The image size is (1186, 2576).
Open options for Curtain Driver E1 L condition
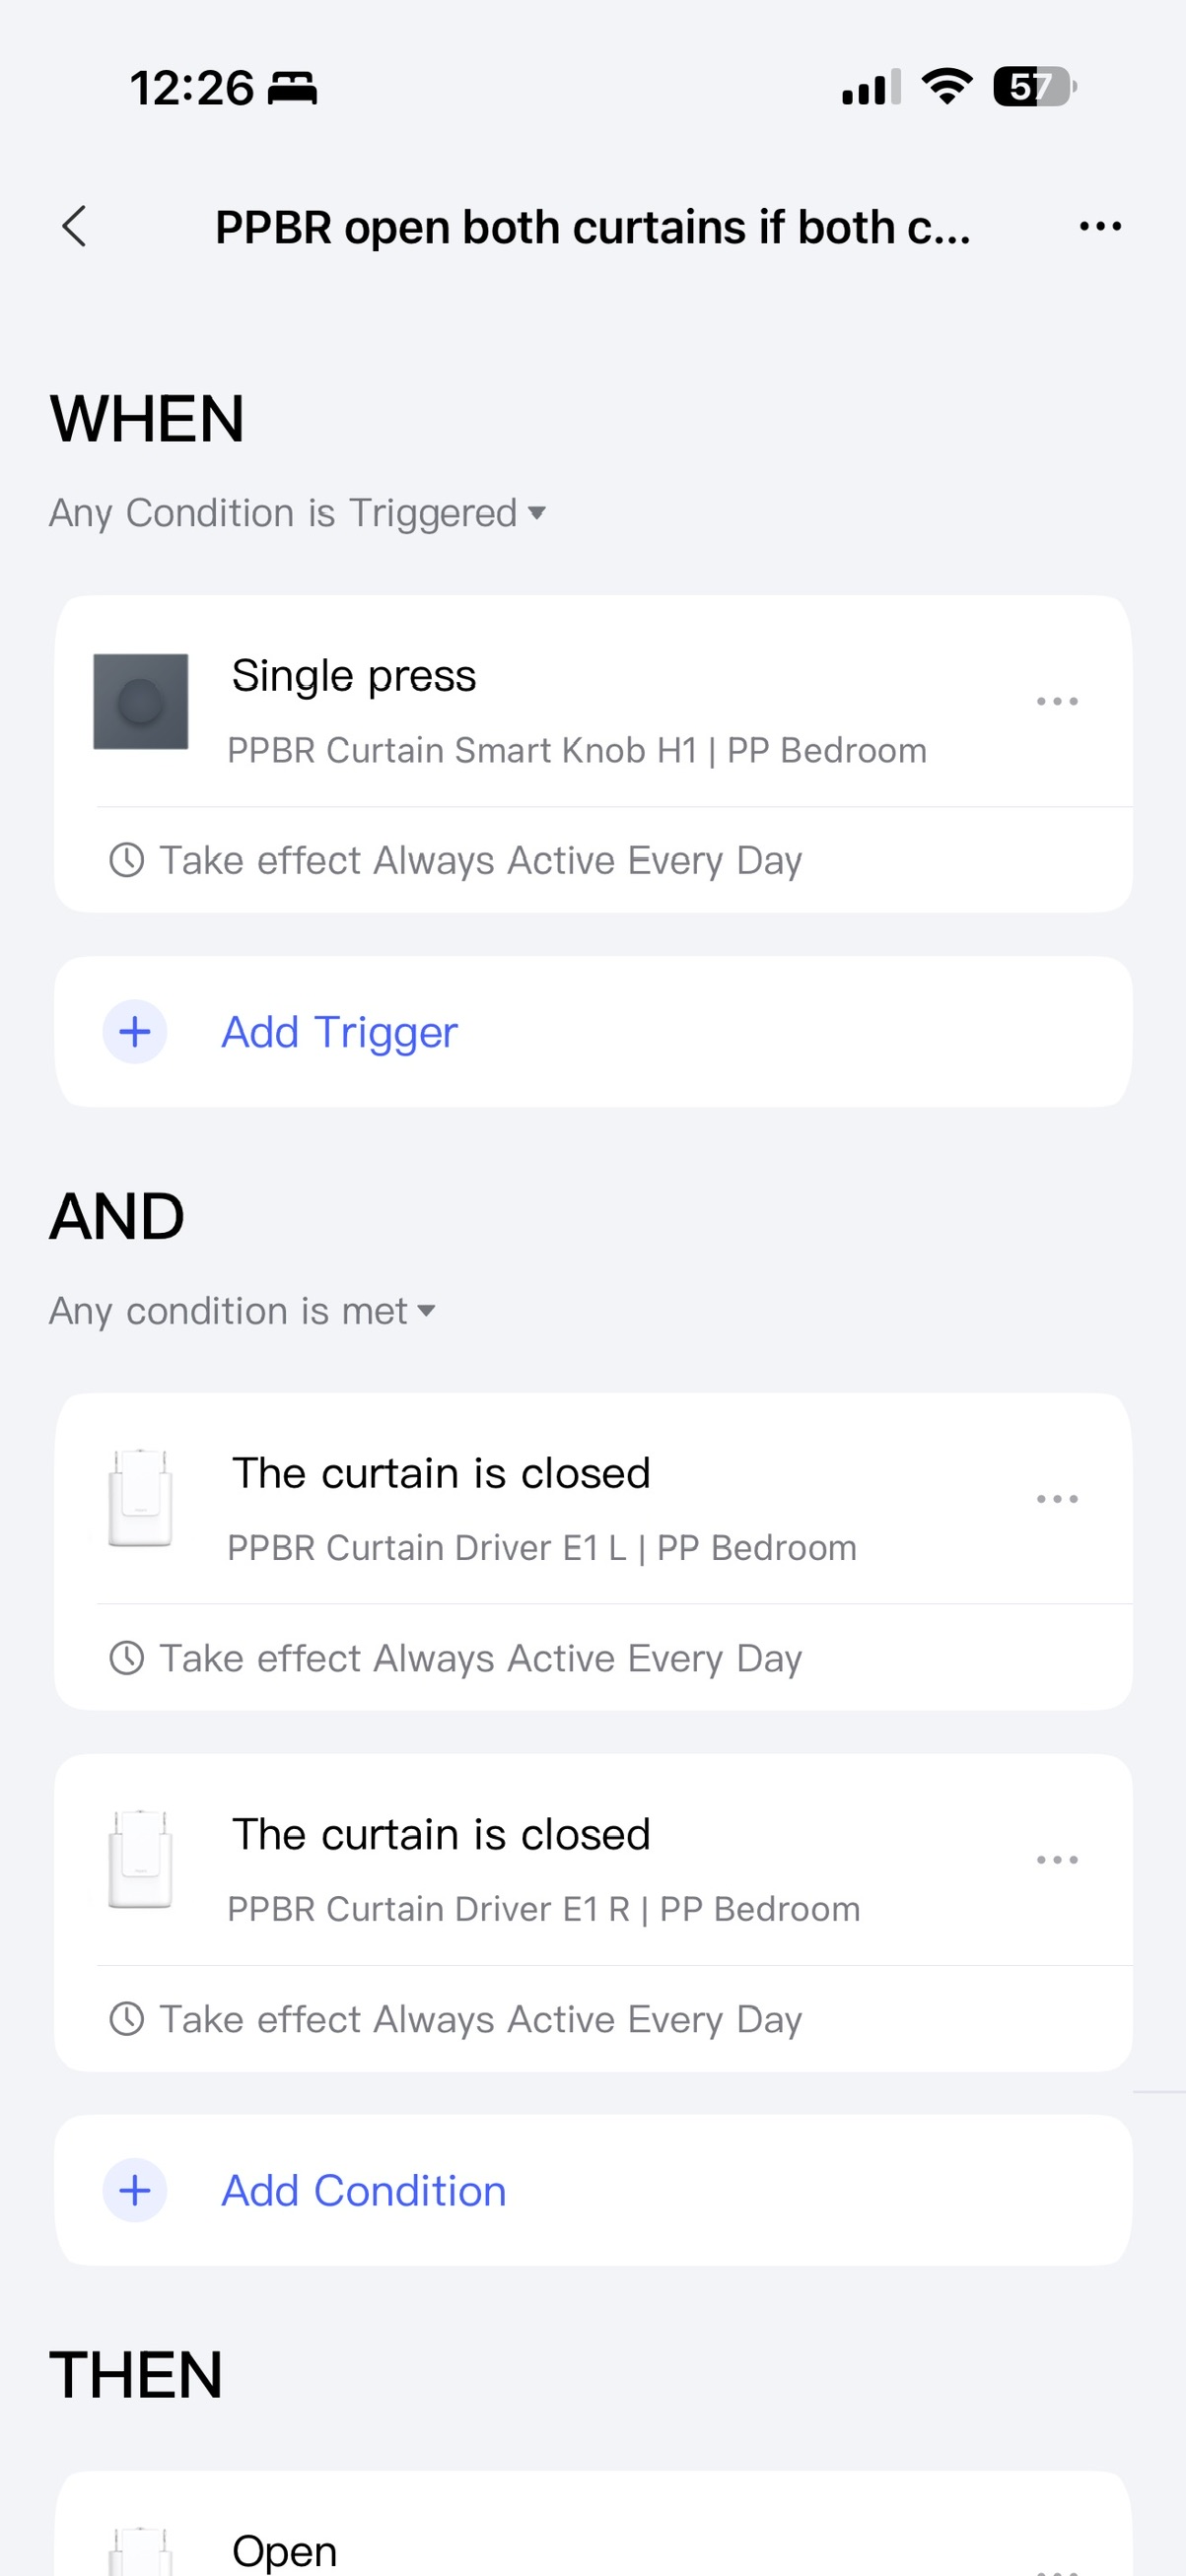point(1056,1499)
